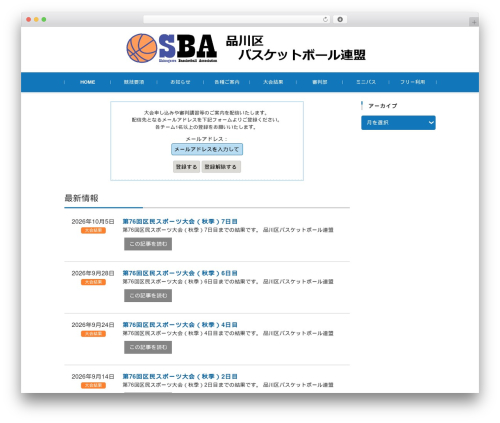Click the browser address bar

pyautogui.click(x=236, y=19)
